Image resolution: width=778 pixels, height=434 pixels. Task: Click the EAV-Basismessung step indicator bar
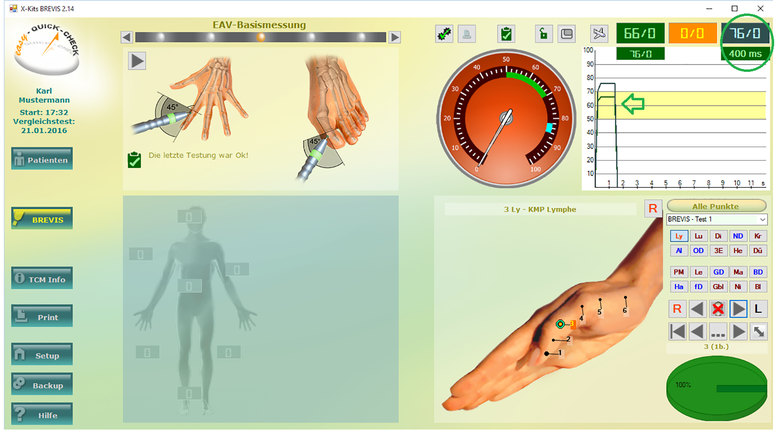260,37
